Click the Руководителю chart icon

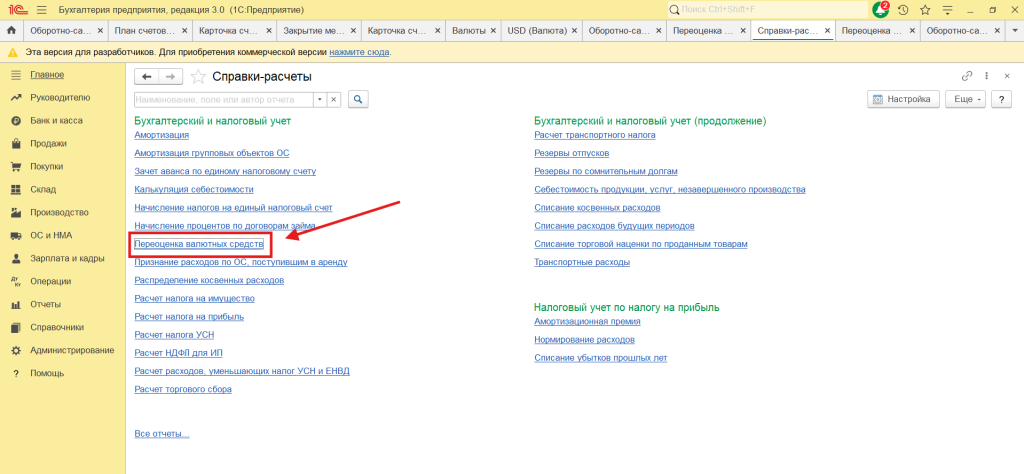[16, 98]
